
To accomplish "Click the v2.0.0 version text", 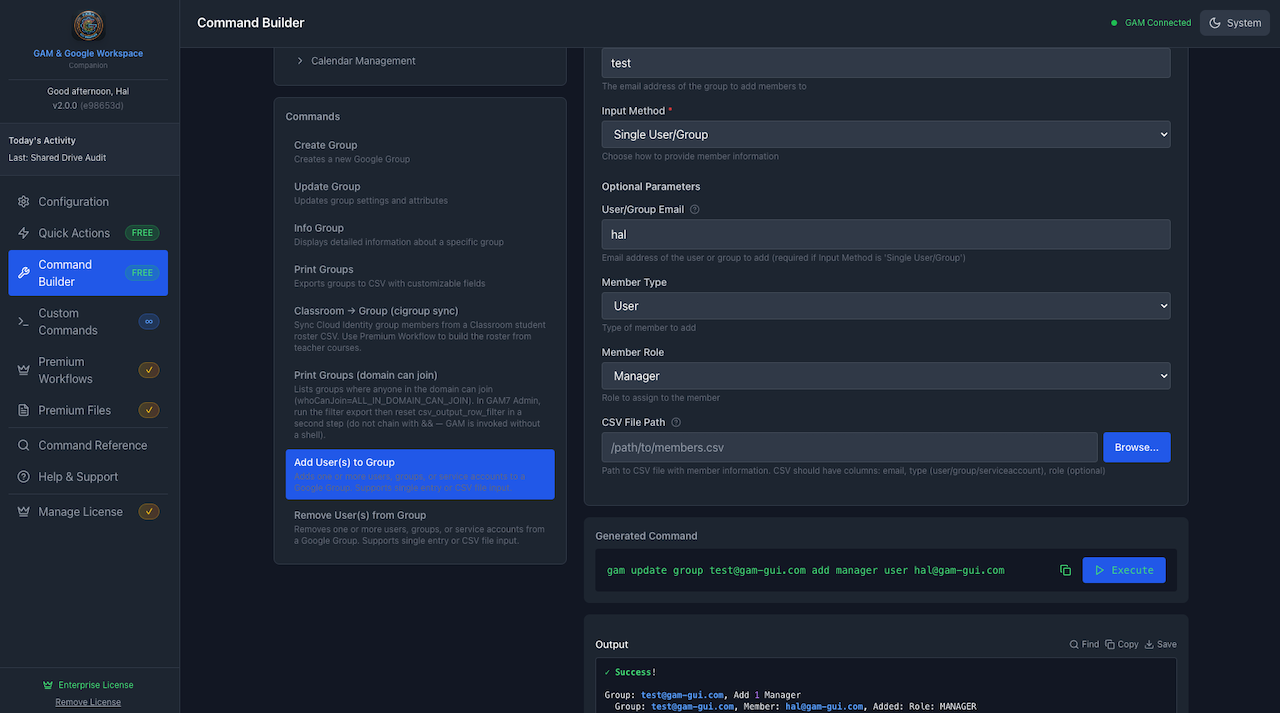I will [x=65, y=105].
